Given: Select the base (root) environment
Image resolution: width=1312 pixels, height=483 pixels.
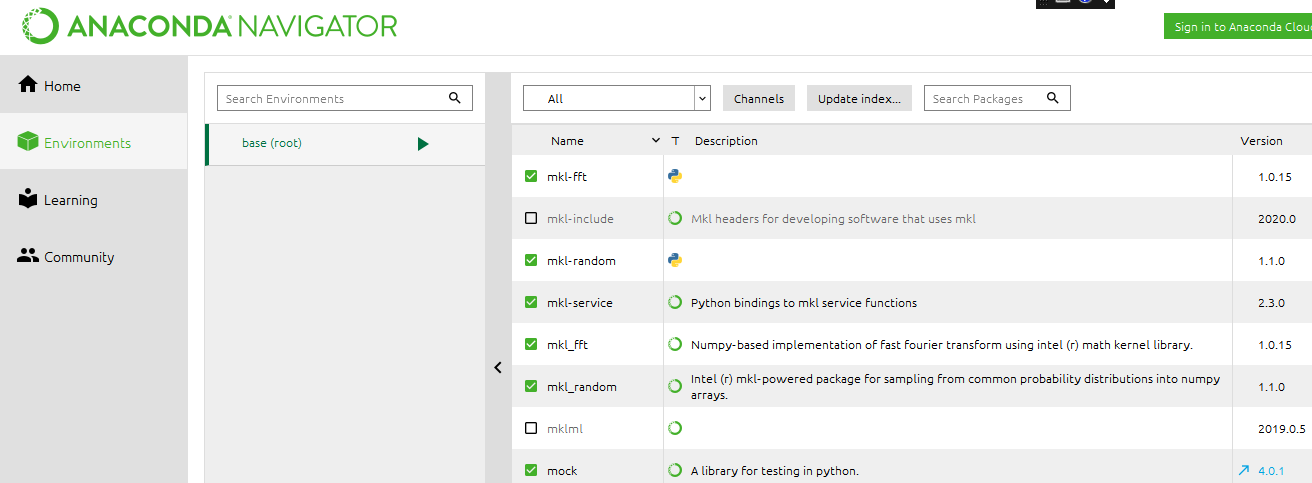Looking at the screenshot, I should [345, 144].
